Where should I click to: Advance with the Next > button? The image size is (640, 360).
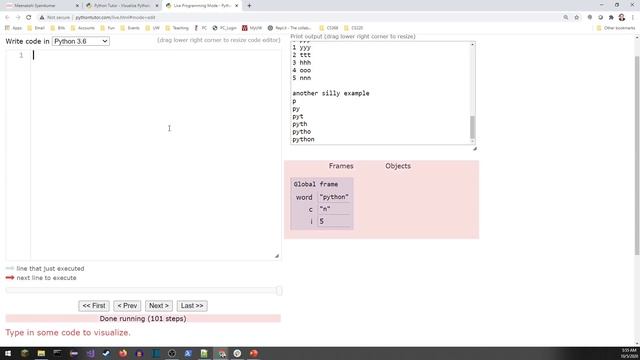tap(159, 306)
